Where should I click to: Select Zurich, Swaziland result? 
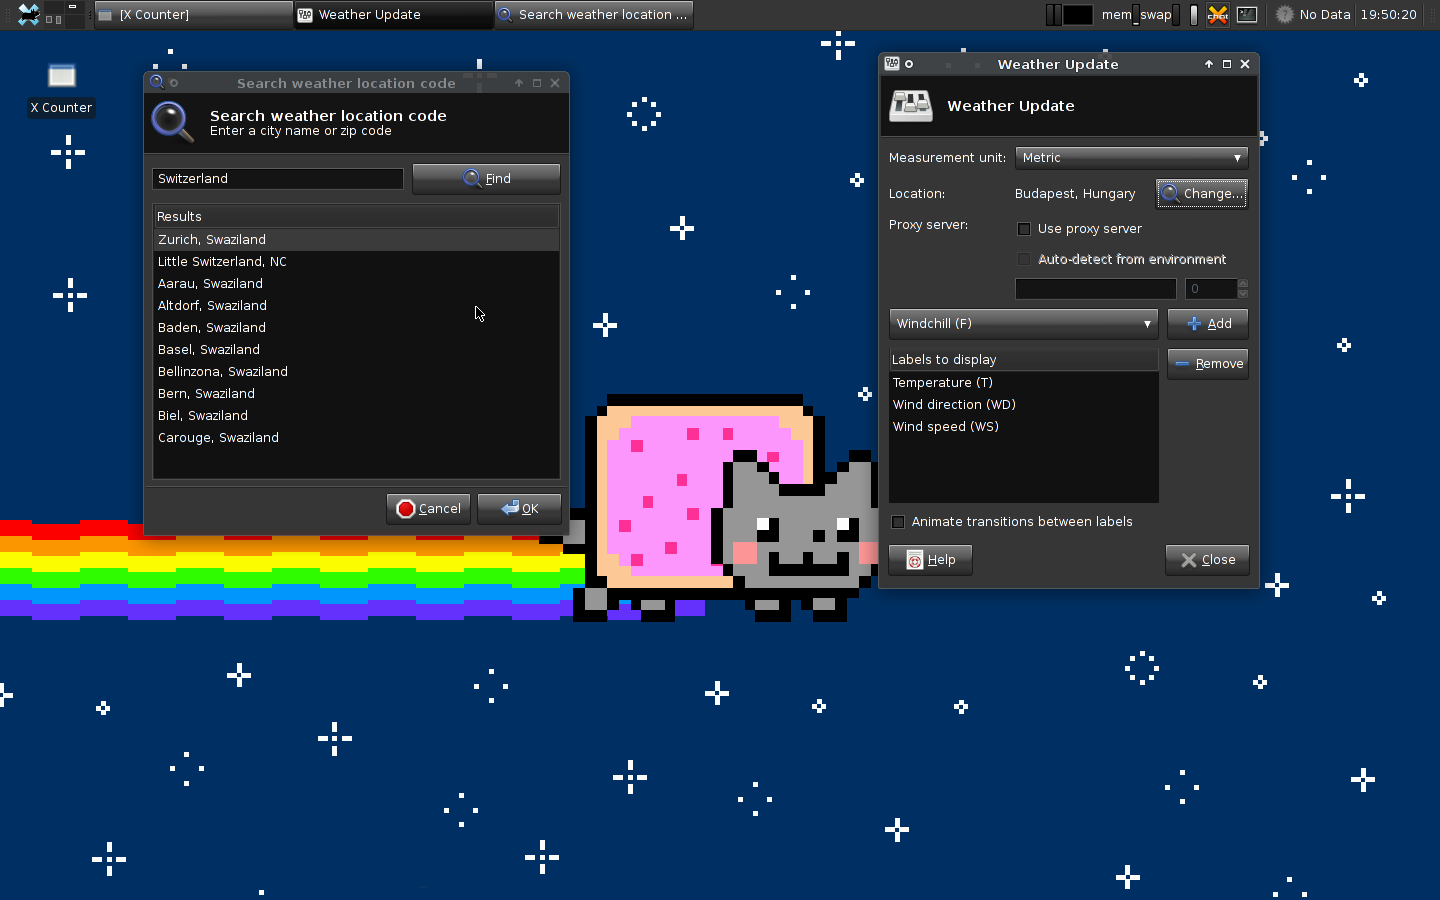click(356, 240)
